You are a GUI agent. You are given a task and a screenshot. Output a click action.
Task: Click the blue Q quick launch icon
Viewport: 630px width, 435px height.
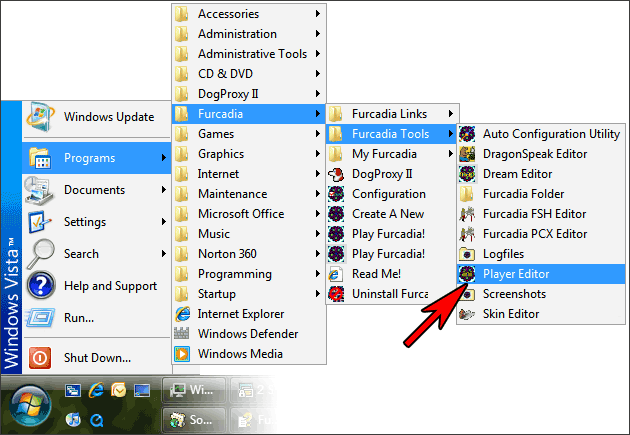96,420
